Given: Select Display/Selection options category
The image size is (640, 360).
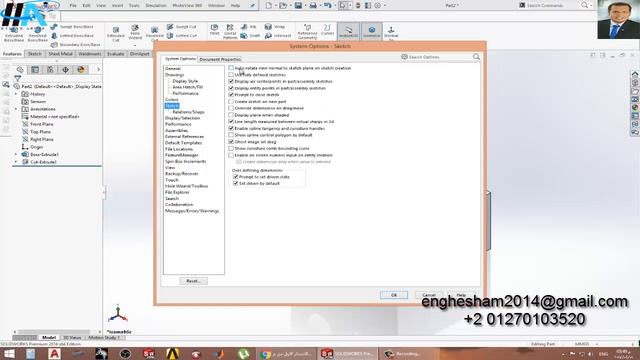Looking at the screenshot, I should (x=182, y=118).
